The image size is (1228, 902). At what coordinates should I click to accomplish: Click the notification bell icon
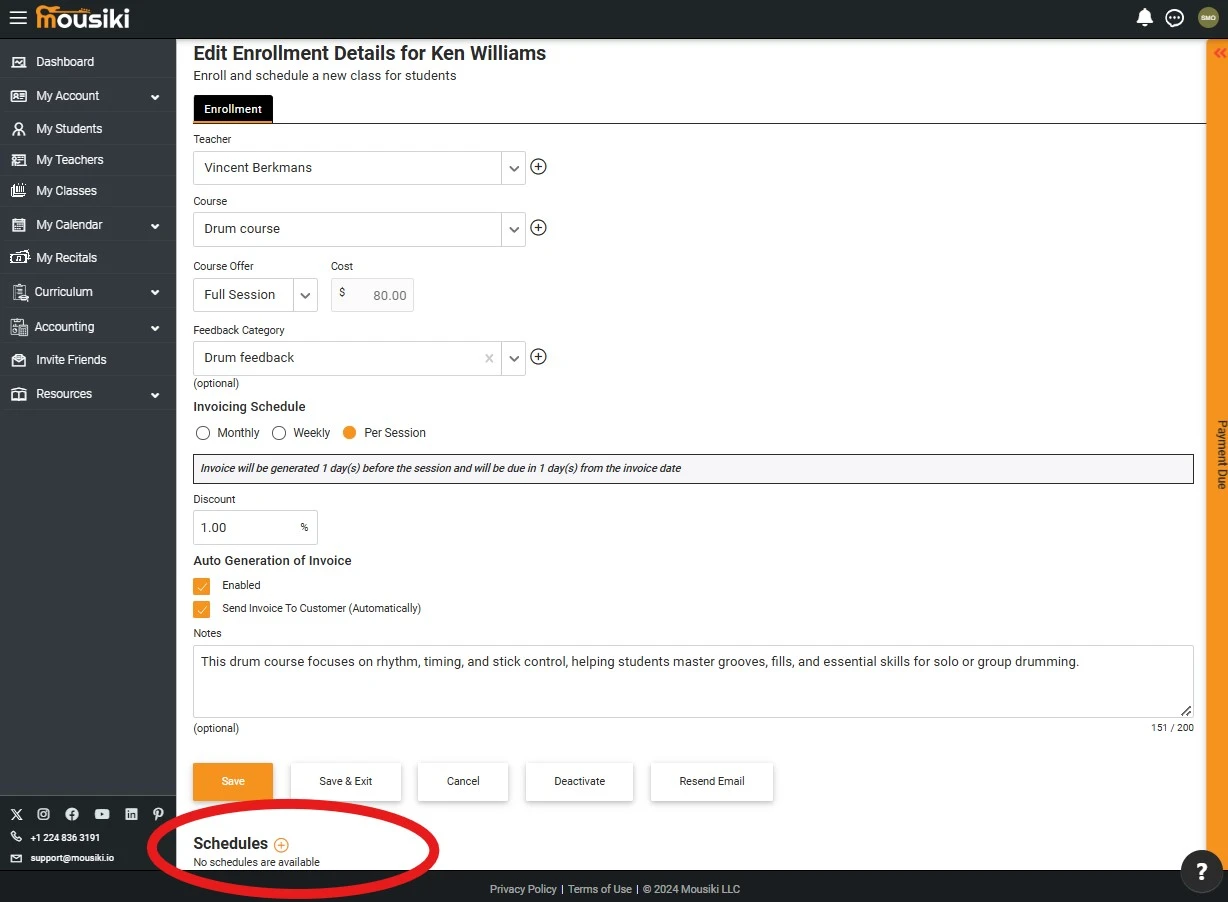point(1145,18)
